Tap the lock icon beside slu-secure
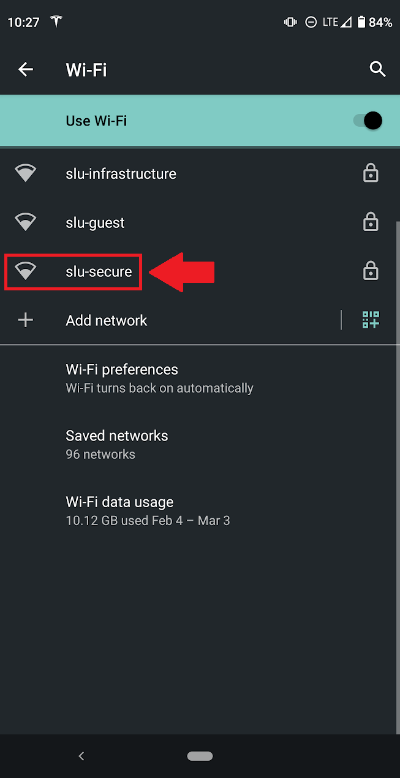The height and width of the screenshot is (778, 400). tap(370, 271)
